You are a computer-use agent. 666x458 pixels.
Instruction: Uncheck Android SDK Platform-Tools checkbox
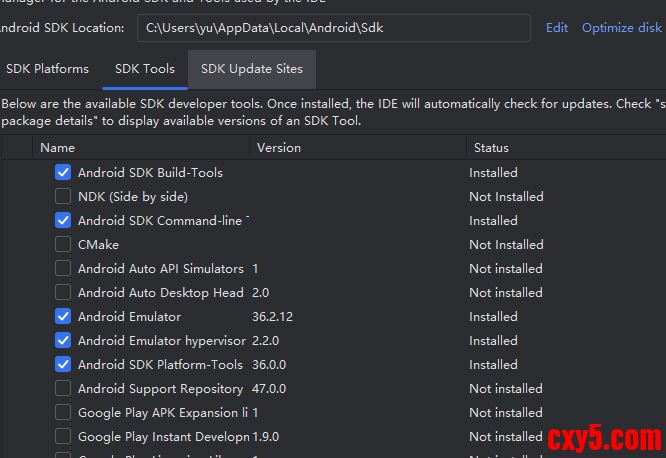point(63,365)
